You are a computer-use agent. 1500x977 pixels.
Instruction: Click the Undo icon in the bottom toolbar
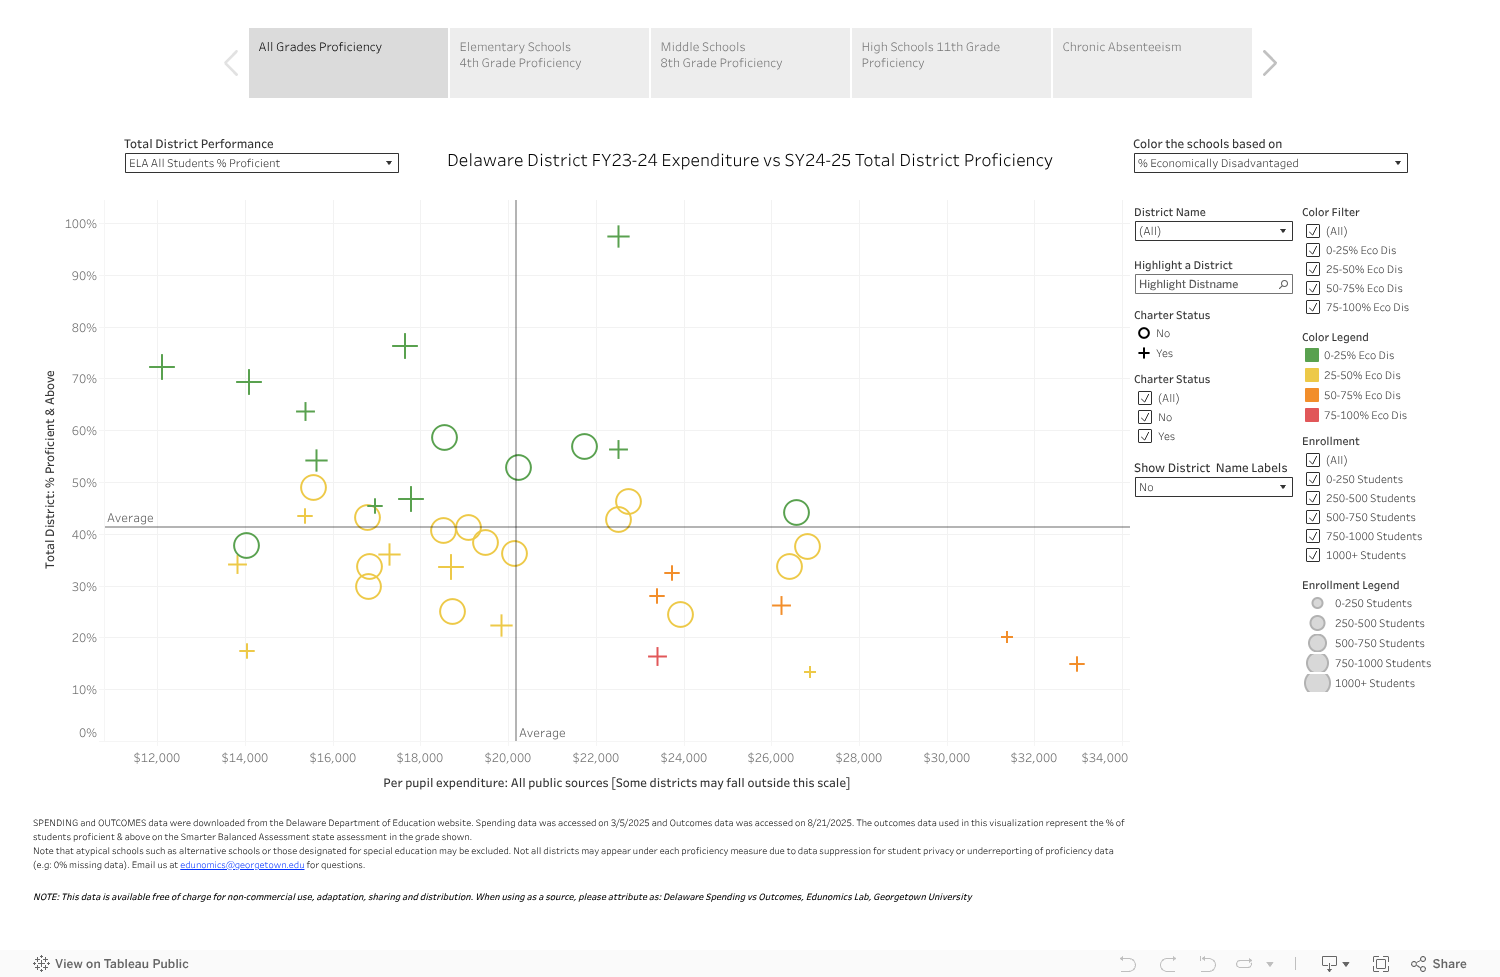[1129, 963]
